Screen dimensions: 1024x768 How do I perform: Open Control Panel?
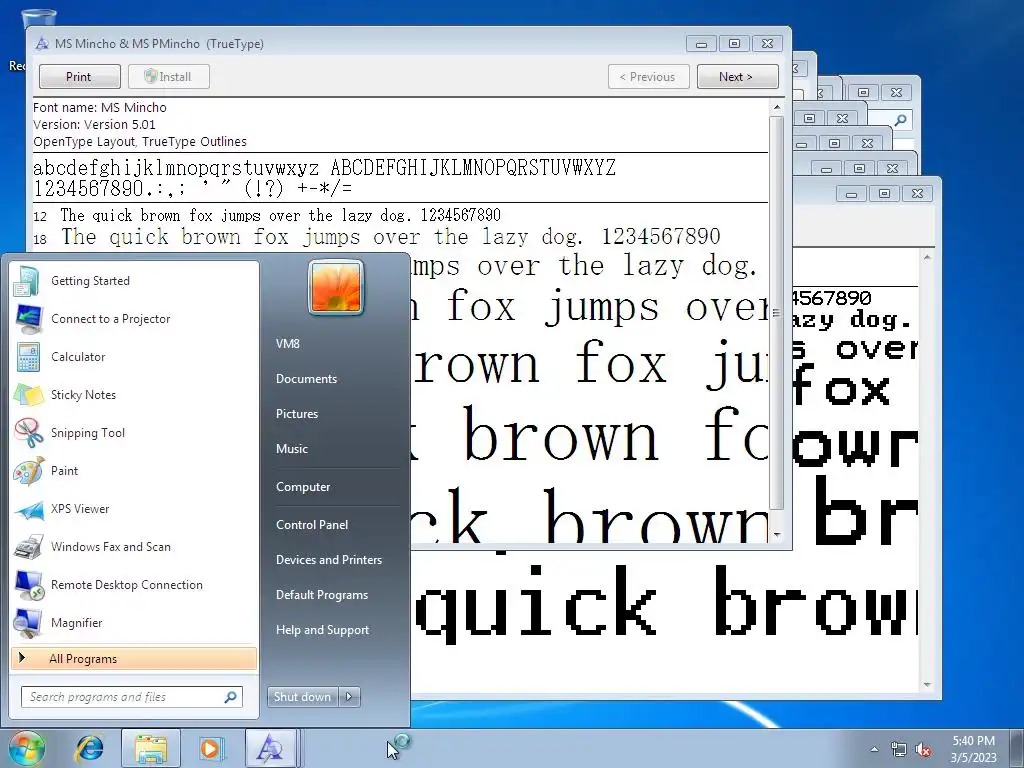[x=312, y=525]
